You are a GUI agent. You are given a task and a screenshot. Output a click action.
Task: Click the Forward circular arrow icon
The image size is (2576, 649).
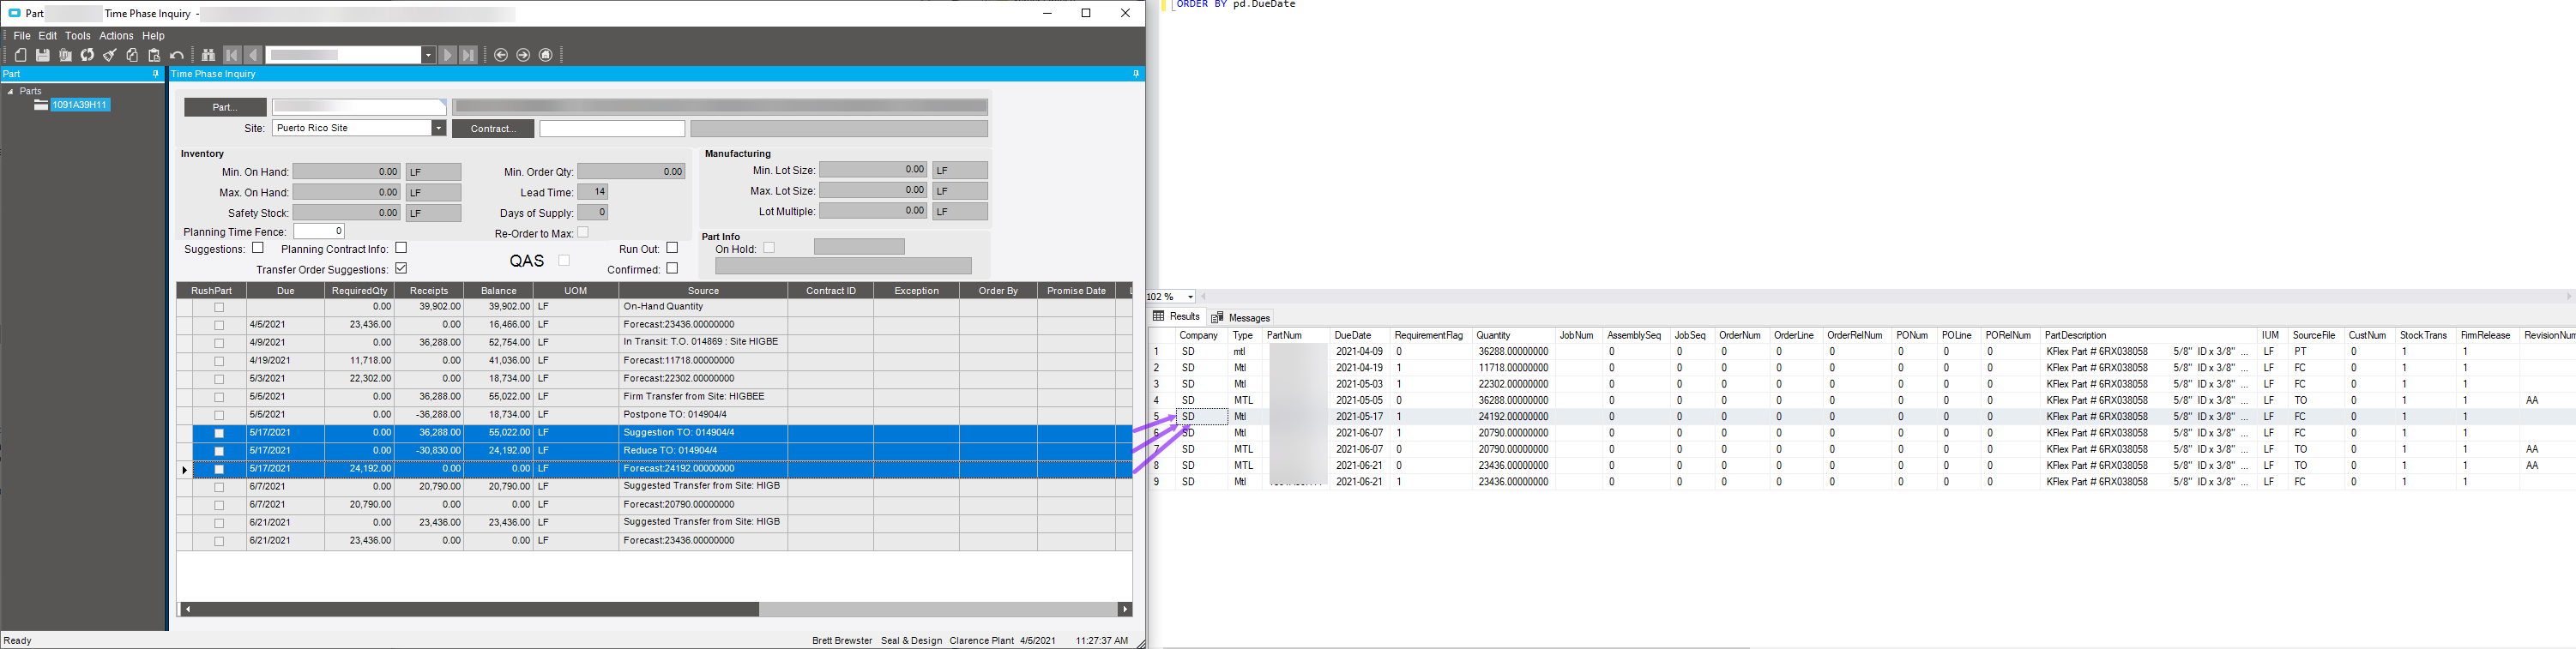523,55
